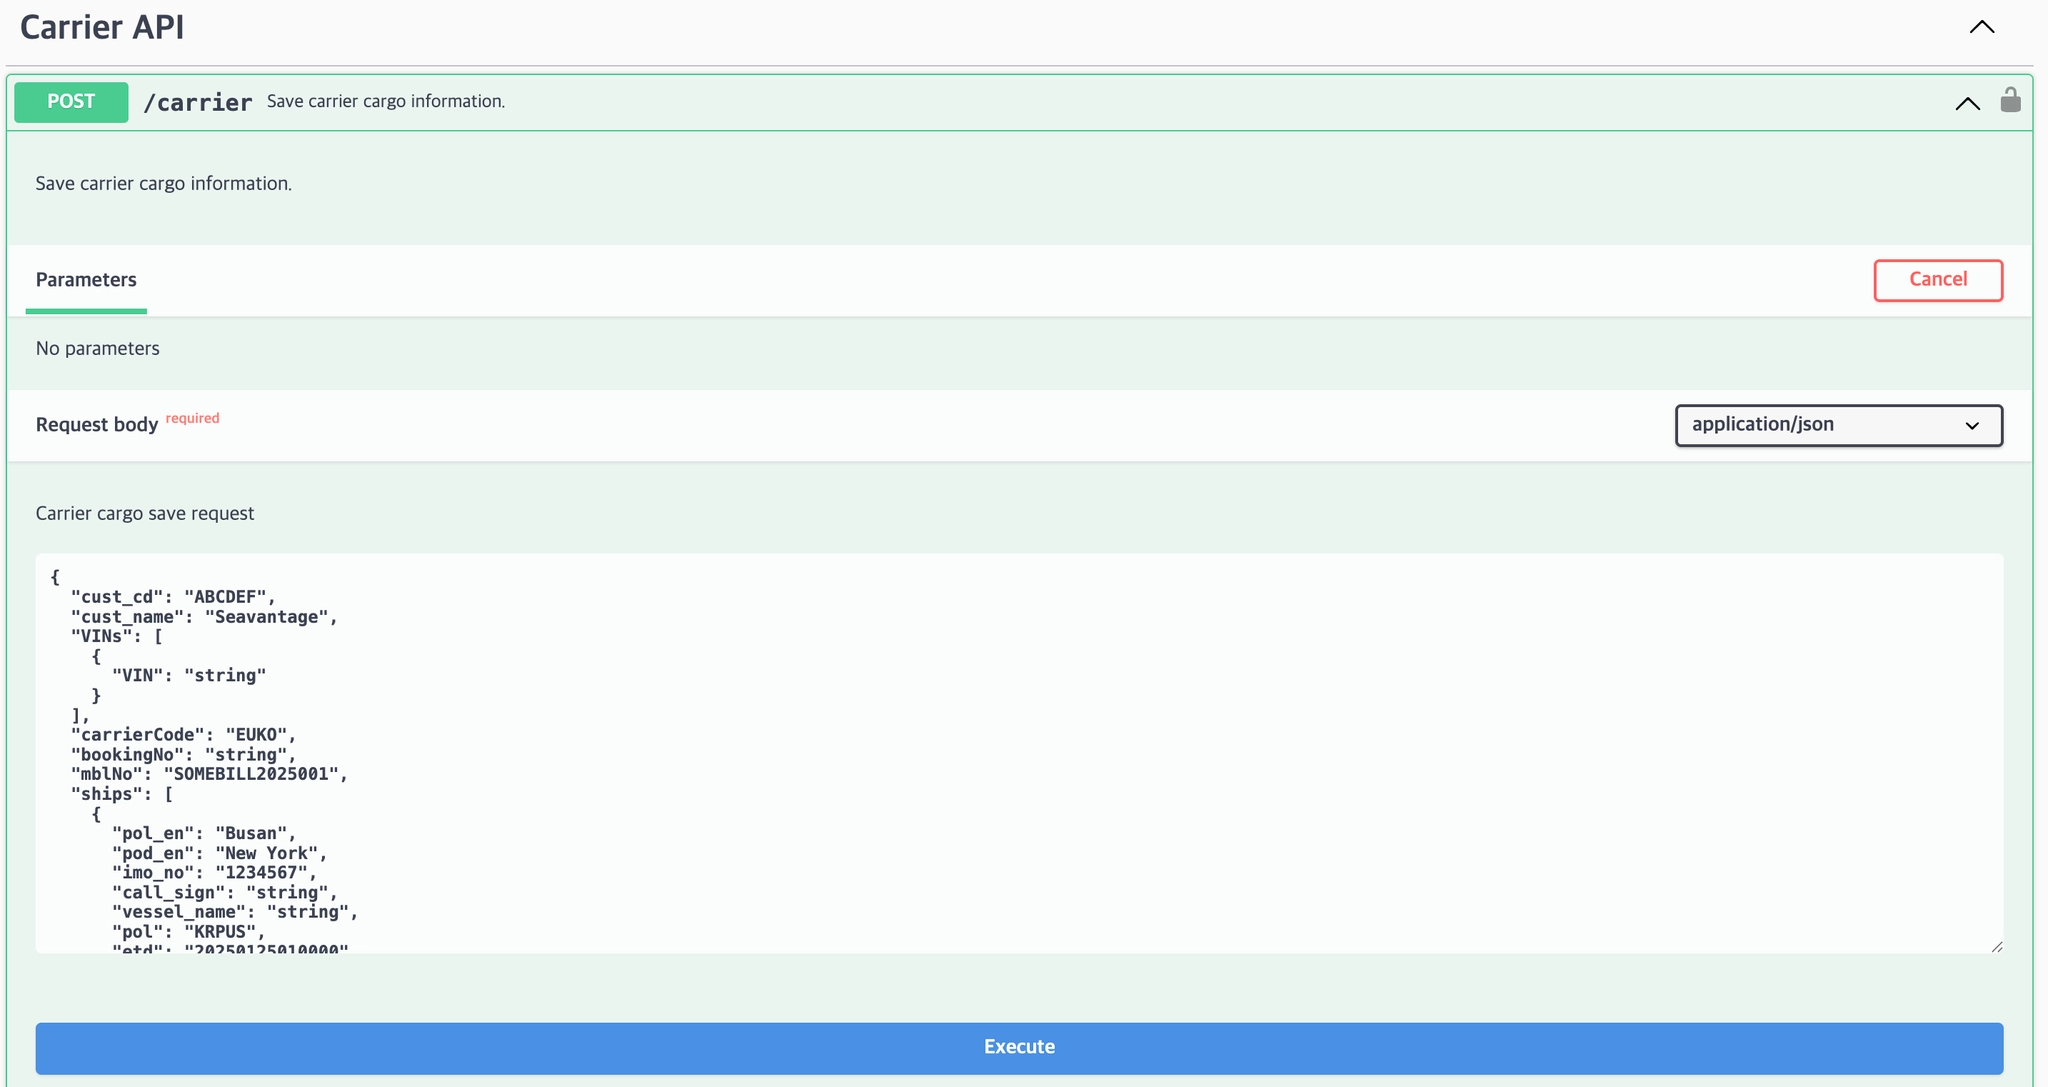
Task: Click the "pod_en": "New York" line
Action: click(219, 853)
